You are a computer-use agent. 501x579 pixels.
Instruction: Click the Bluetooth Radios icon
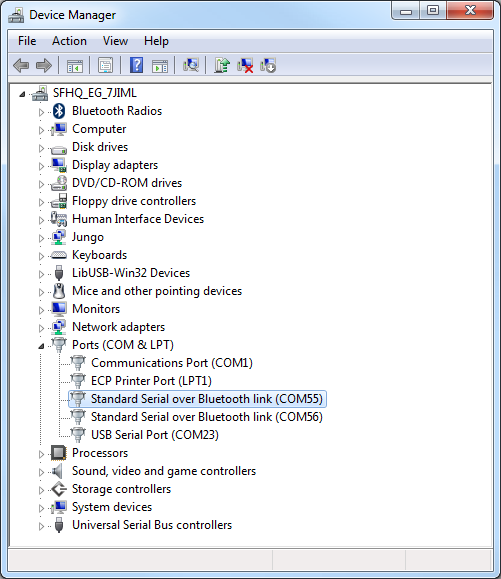pyautogui.click(x=59, y=111)
